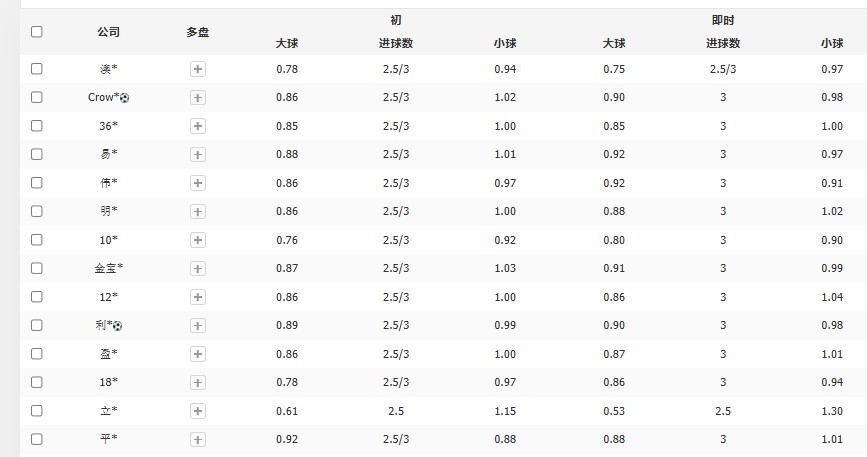Click the 多盘 column header

tap(198, 32)
